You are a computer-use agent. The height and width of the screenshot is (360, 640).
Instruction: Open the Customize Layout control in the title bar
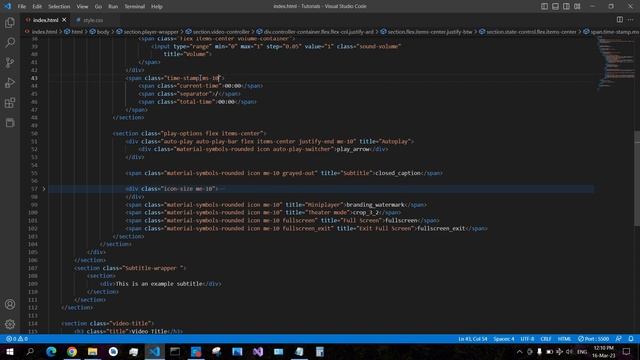577,6
